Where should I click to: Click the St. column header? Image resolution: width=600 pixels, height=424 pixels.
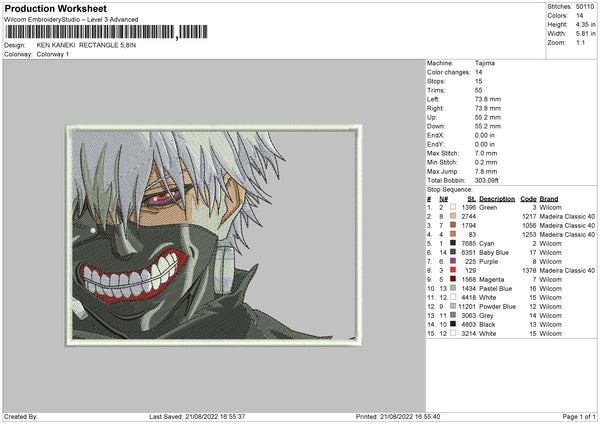pos(471,199)
